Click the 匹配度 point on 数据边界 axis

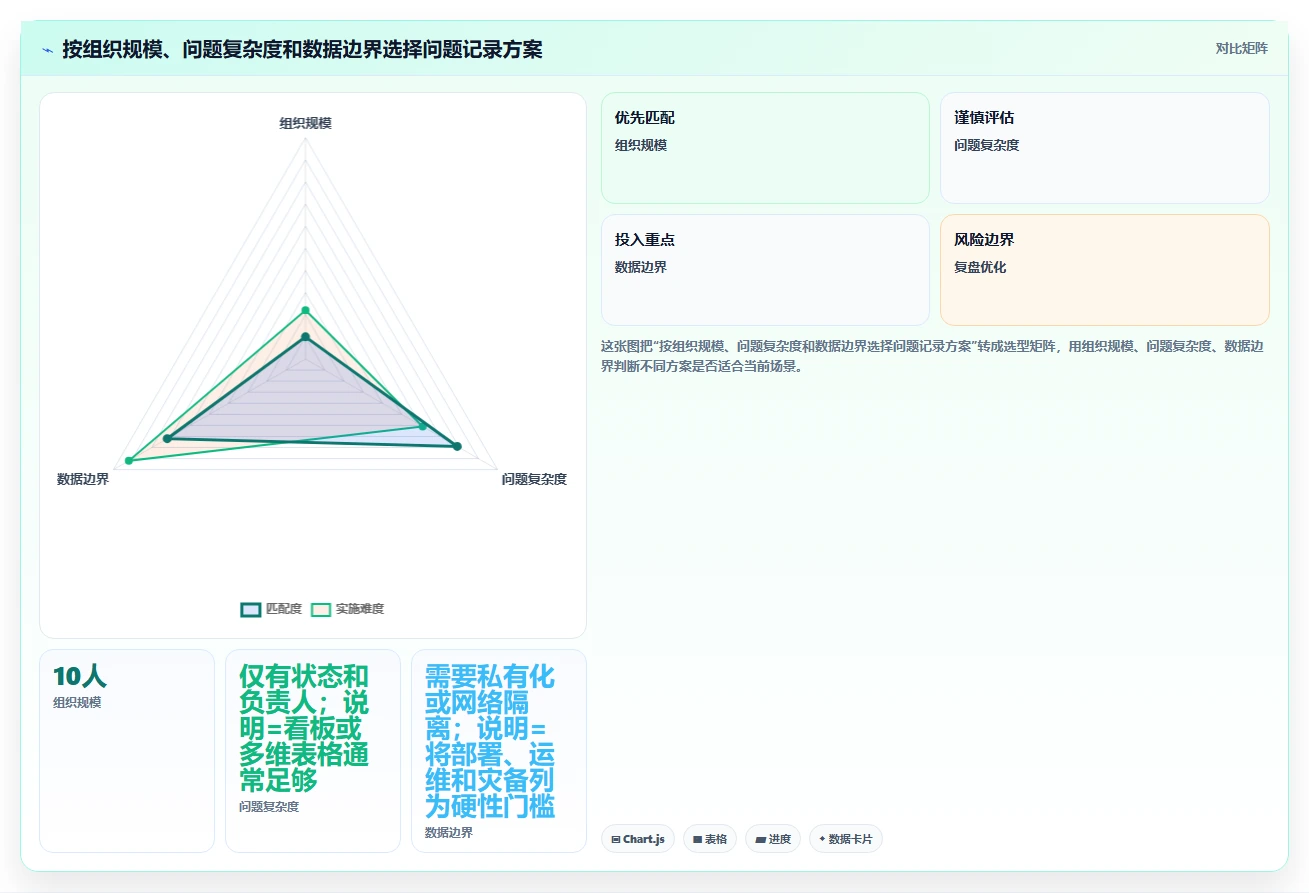tap(167, 439)
